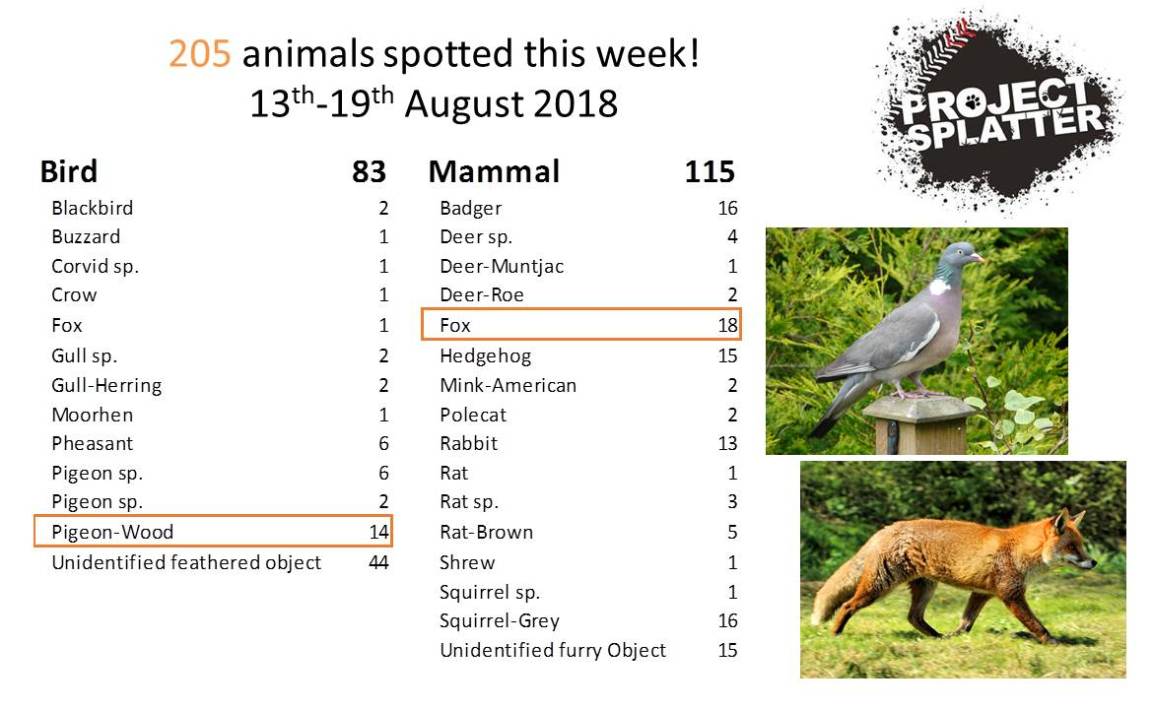Click the Gull-Herring entry
This screenshot has width=1154, height=709.
[106, 385]
